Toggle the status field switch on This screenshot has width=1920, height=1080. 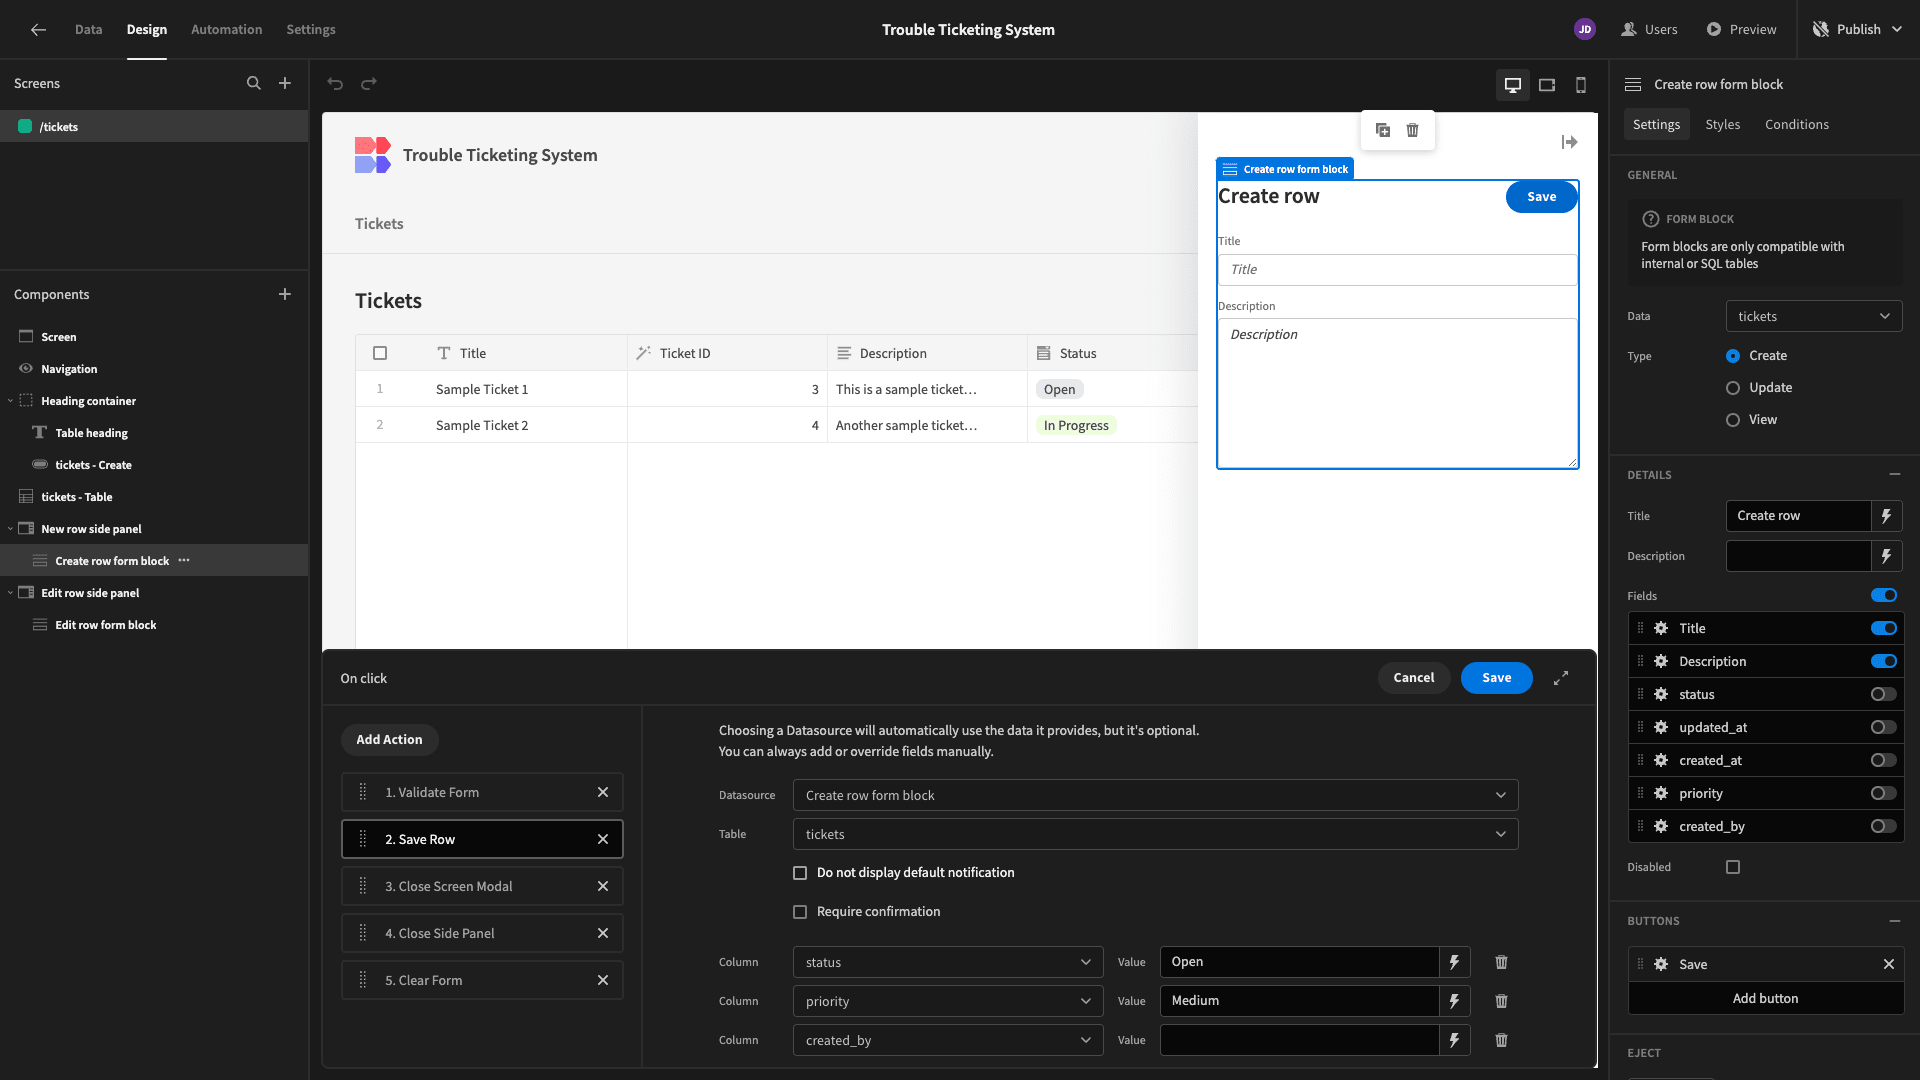[1884, 694]
